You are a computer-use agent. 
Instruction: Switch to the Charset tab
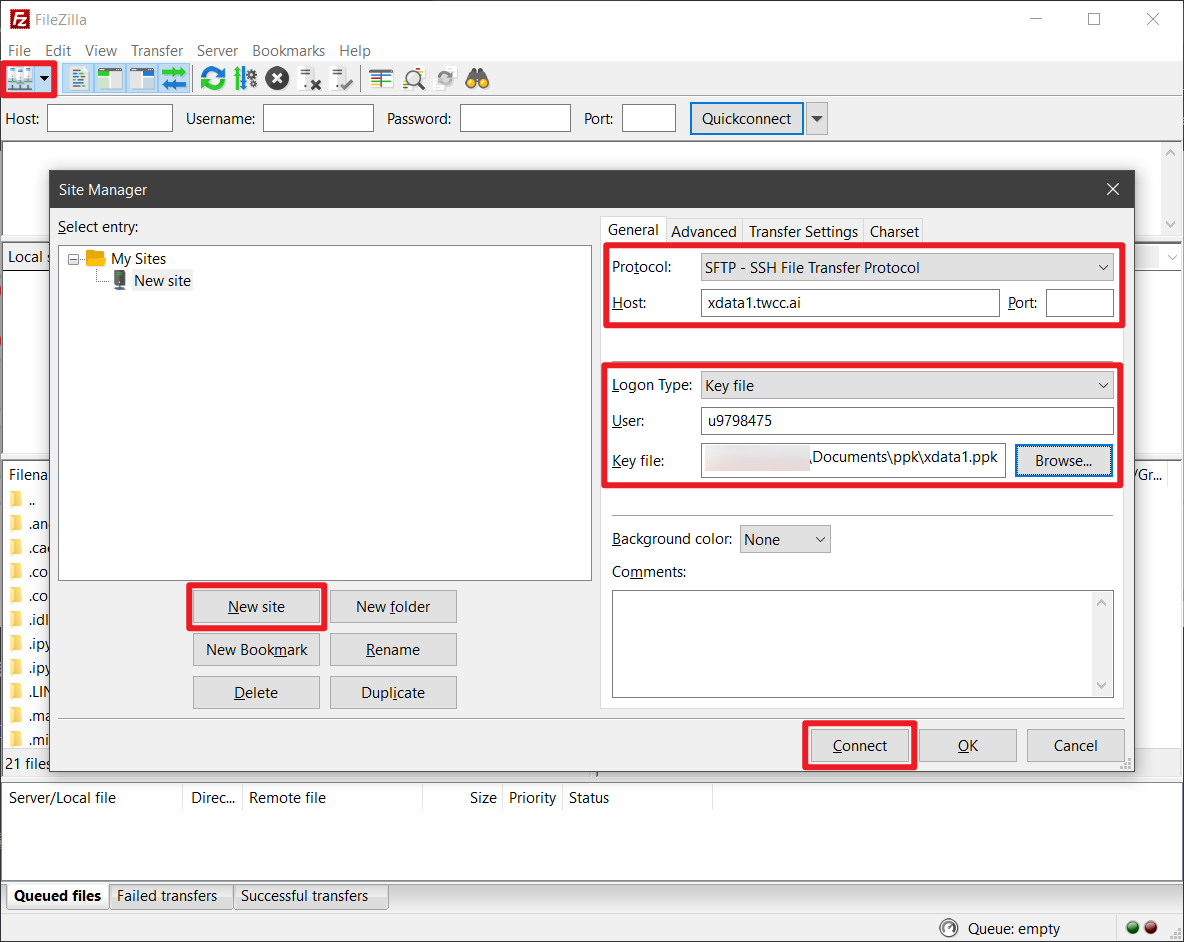894,232
